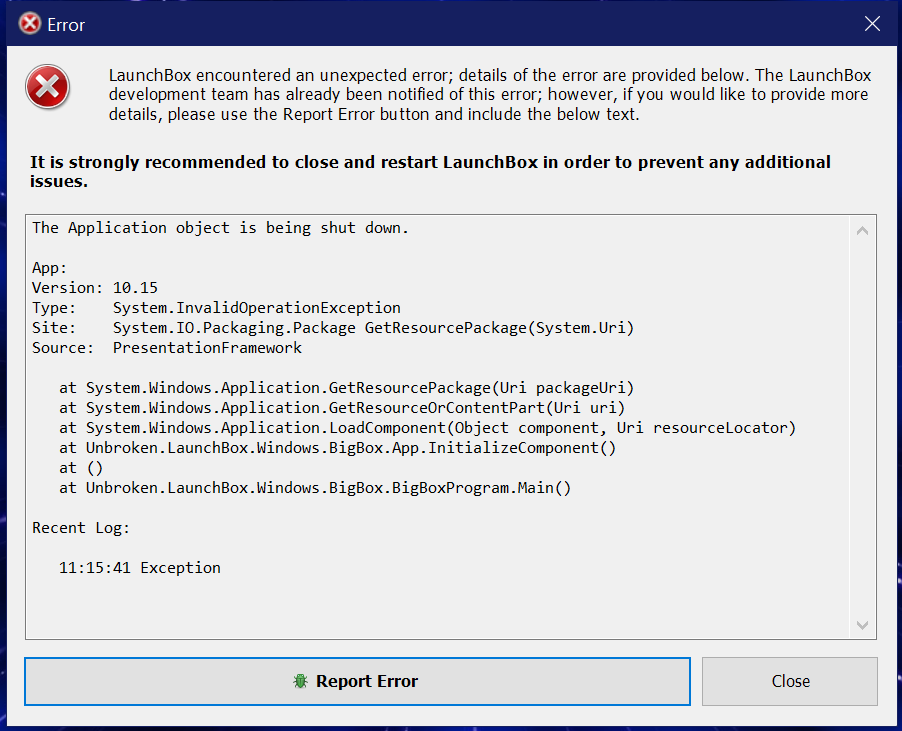902x731 pixels.
Task: Click the 'at ()' stack line
Action: (81, 468)
